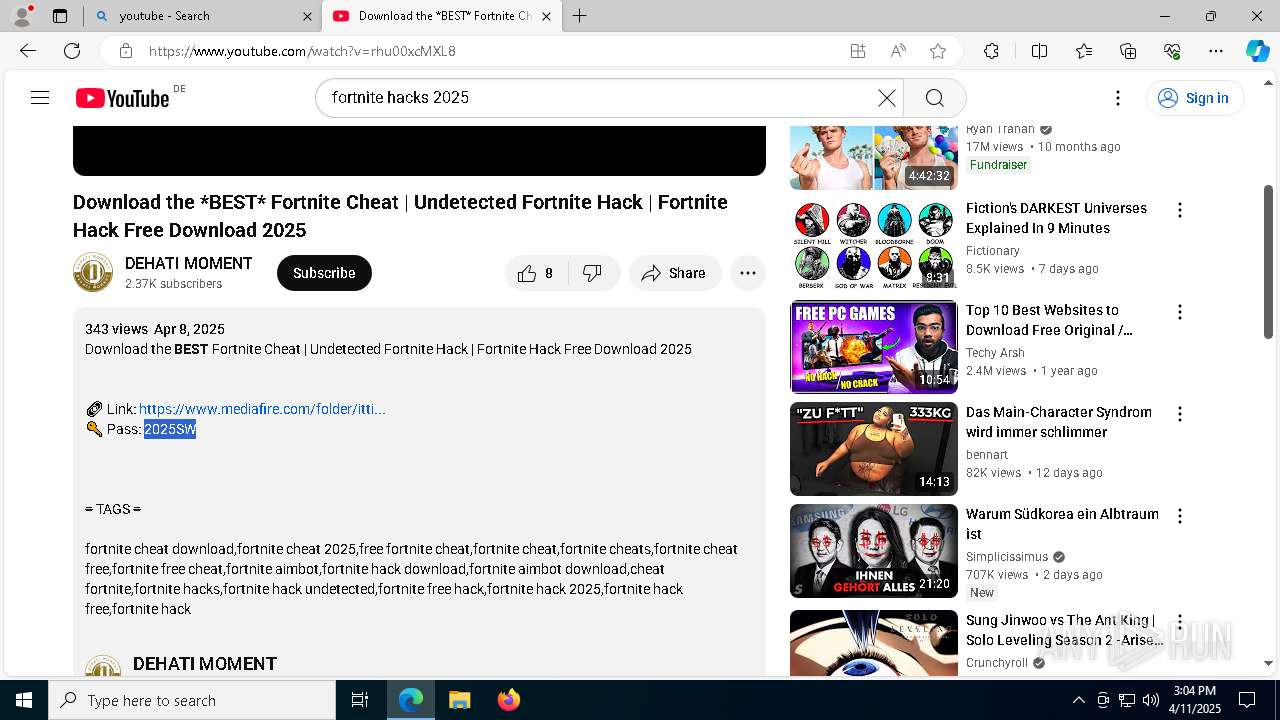1280x720 pixels.
Task: Open the Windows Start menu
Action: pyautogui.click(x=24, y=700)
